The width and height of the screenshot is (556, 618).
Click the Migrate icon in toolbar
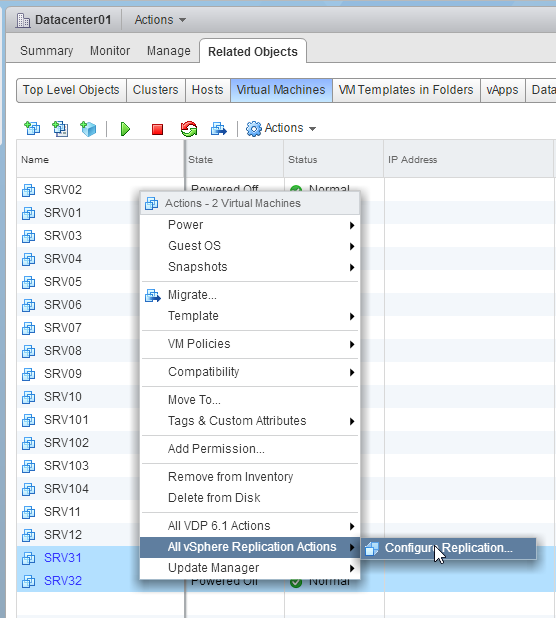point(219,128)
